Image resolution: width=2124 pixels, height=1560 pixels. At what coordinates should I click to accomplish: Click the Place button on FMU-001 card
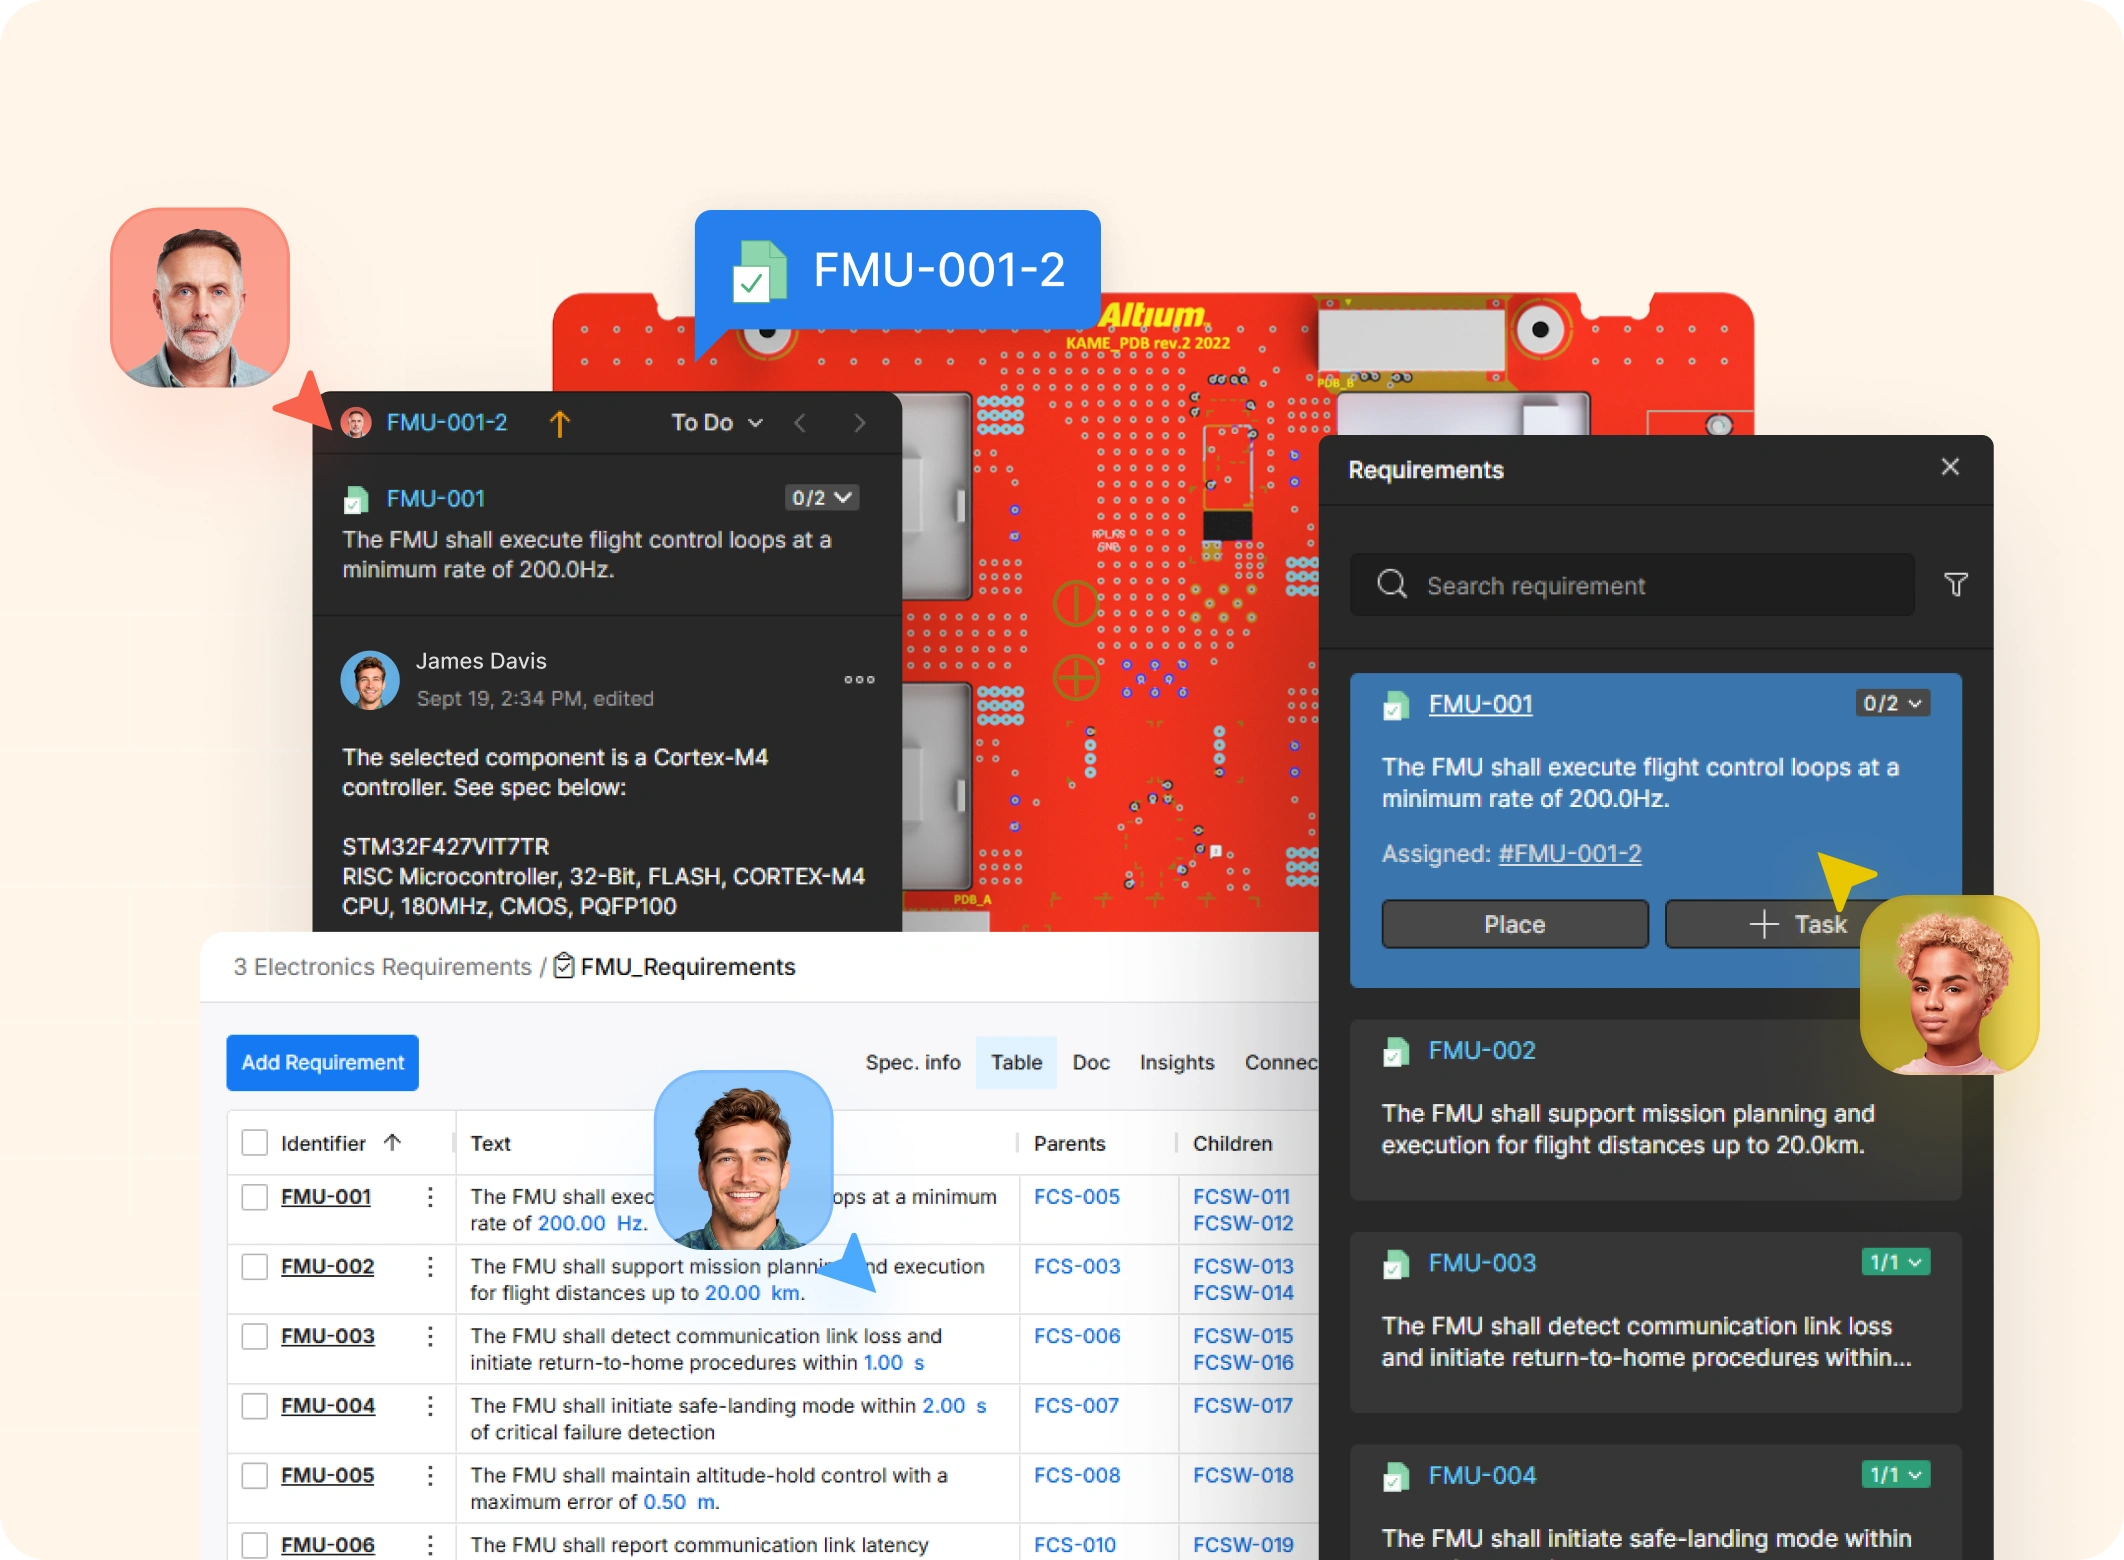point(1515,924)
